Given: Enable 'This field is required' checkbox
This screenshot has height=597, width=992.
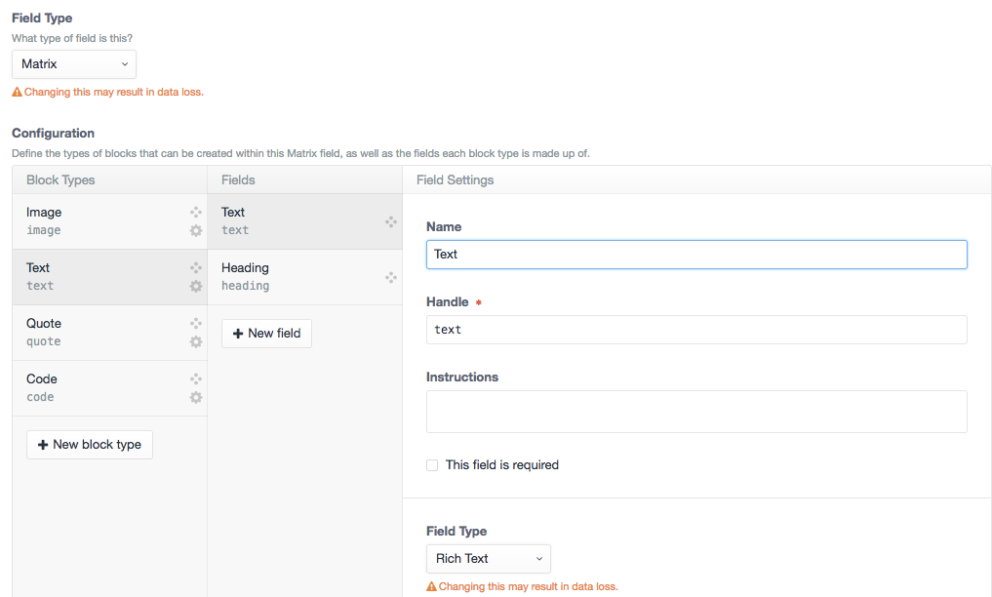Looking at the screenshot, I should 432,465.
